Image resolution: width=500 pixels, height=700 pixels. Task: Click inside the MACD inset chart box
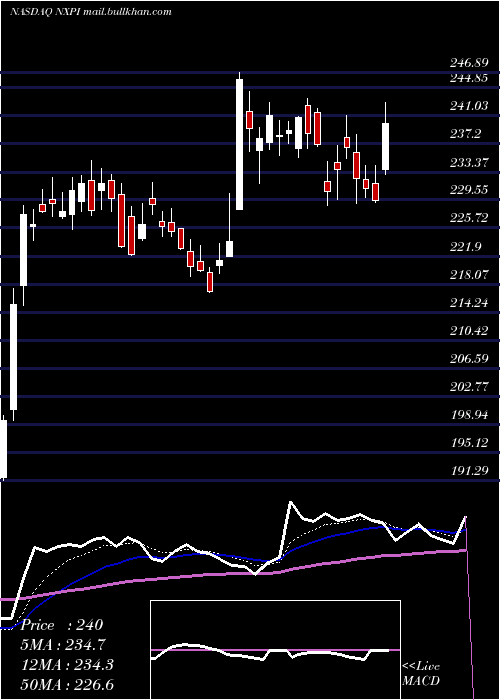pyautogui.click(x=275, y=650)
